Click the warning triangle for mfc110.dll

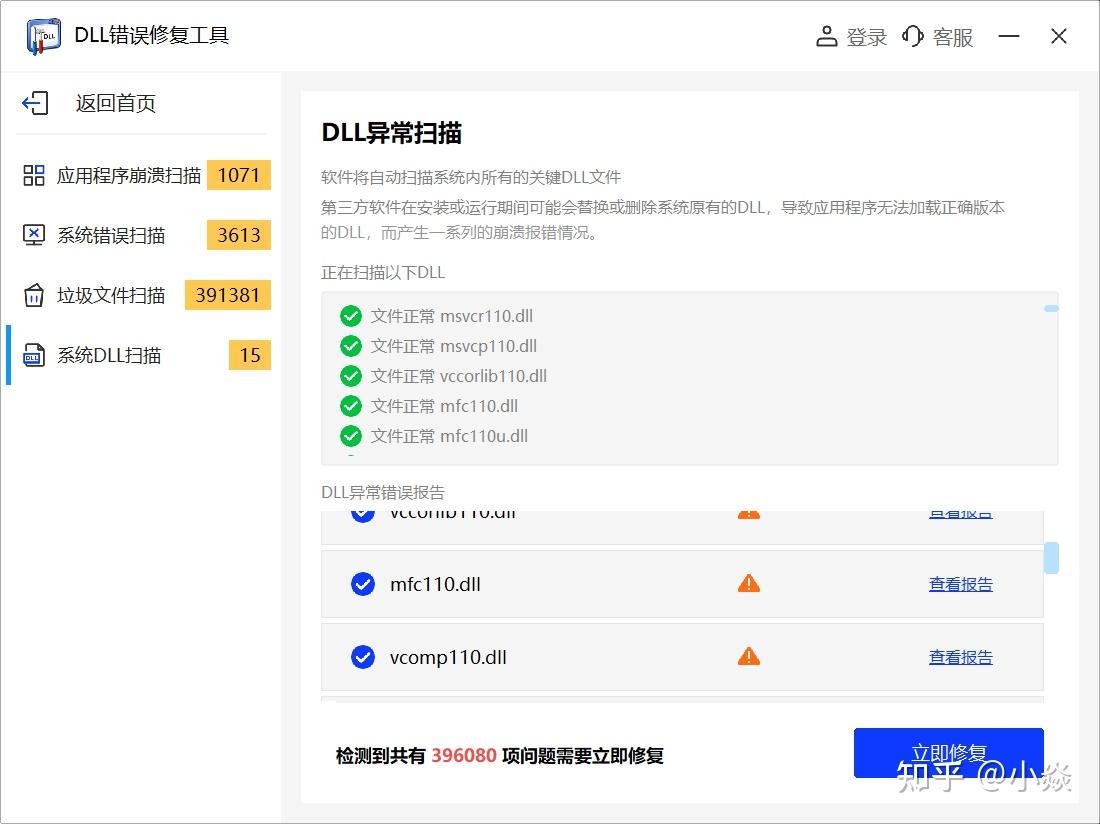coord(748,583)
